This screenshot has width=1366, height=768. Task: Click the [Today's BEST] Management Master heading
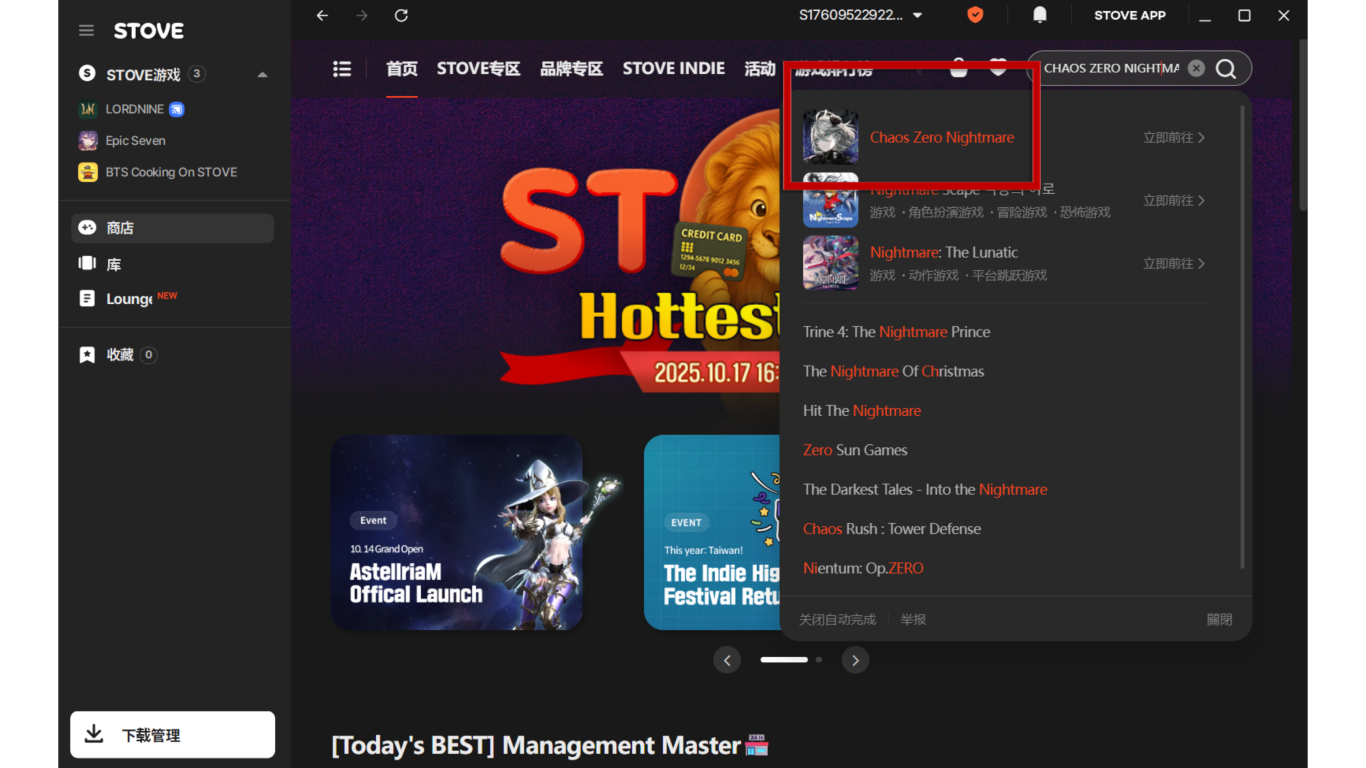point(550,745)
